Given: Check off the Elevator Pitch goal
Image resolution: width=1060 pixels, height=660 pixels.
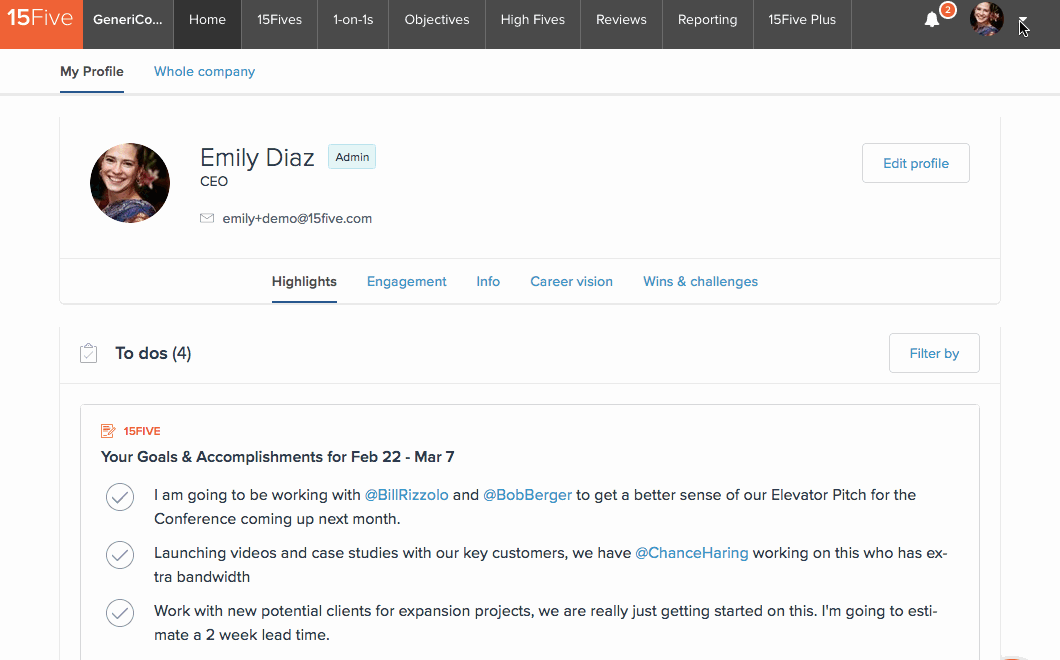Looking at the screenshot, I should [120, 497].
